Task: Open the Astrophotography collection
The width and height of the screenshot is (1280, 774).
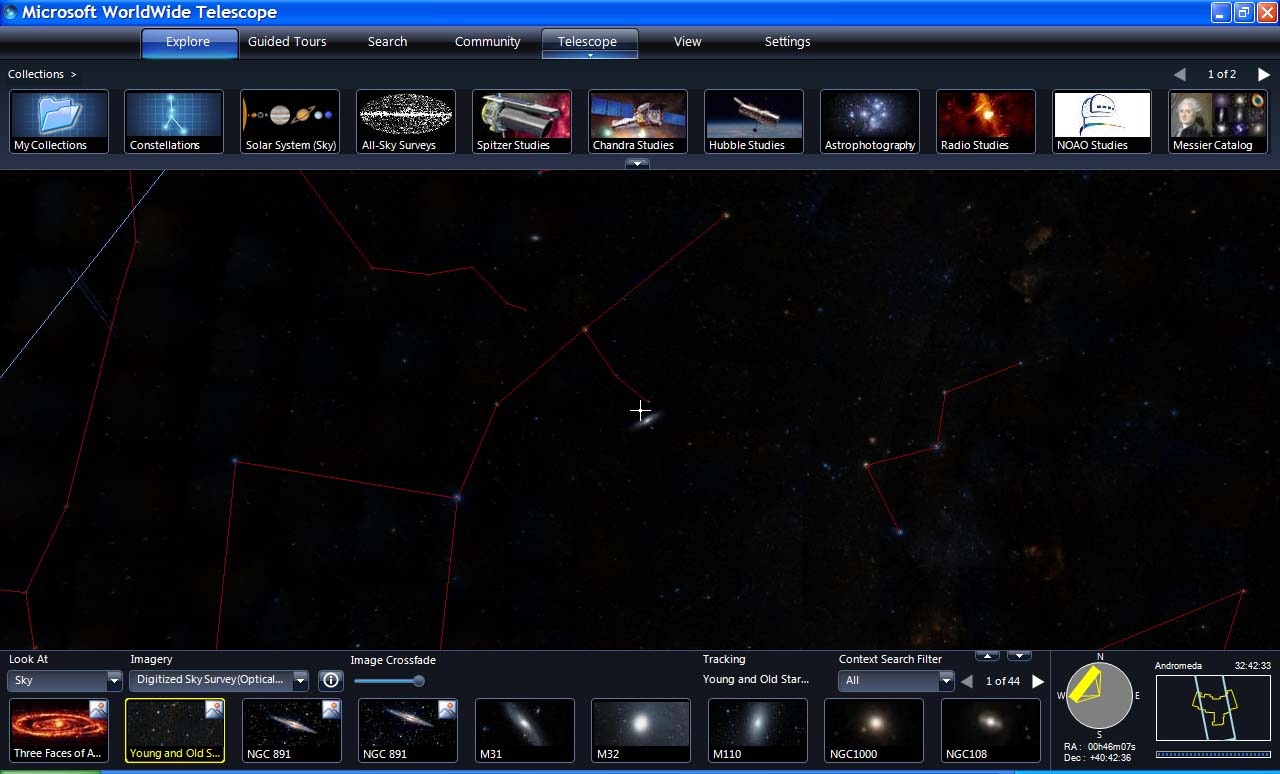Action: click(870, 122)
